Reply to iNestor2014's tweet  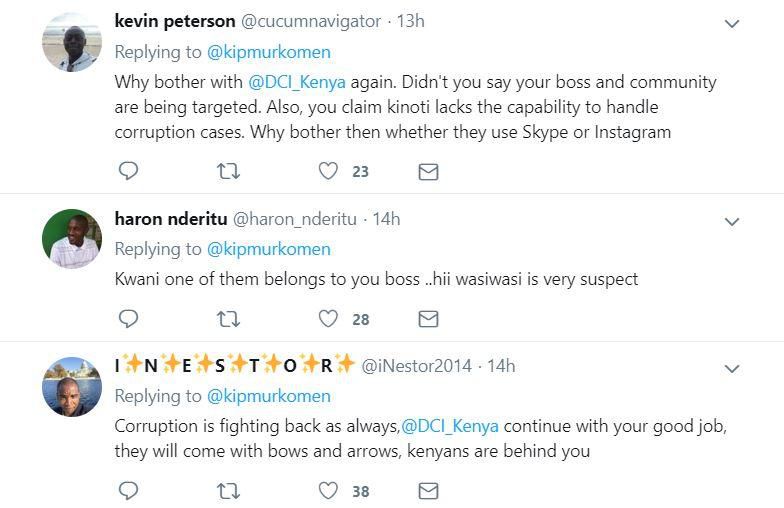(128, 491)
